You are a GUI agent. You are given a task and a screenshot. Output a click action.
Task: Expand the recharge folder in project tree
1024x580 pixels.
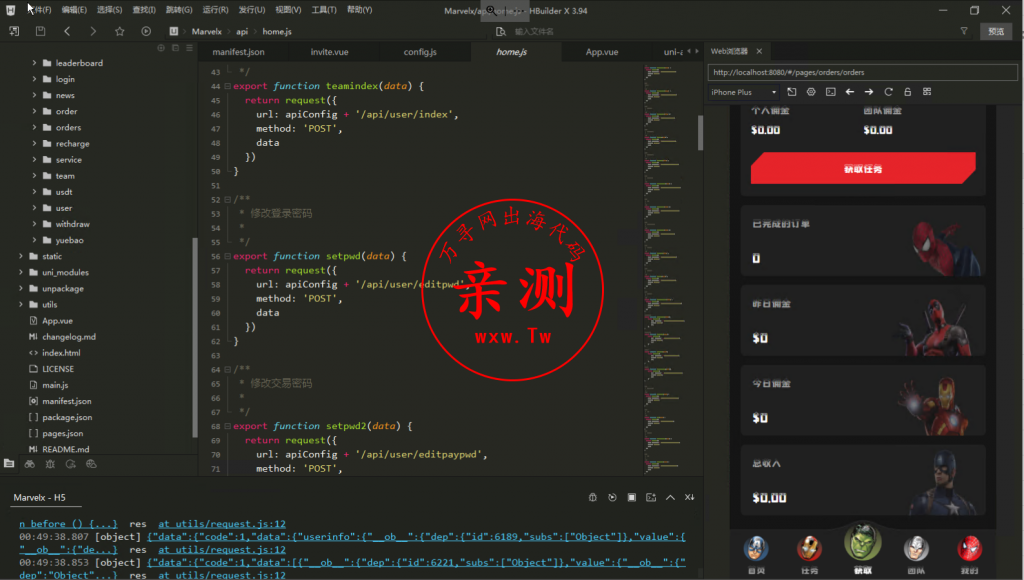(x=34, y=144)
